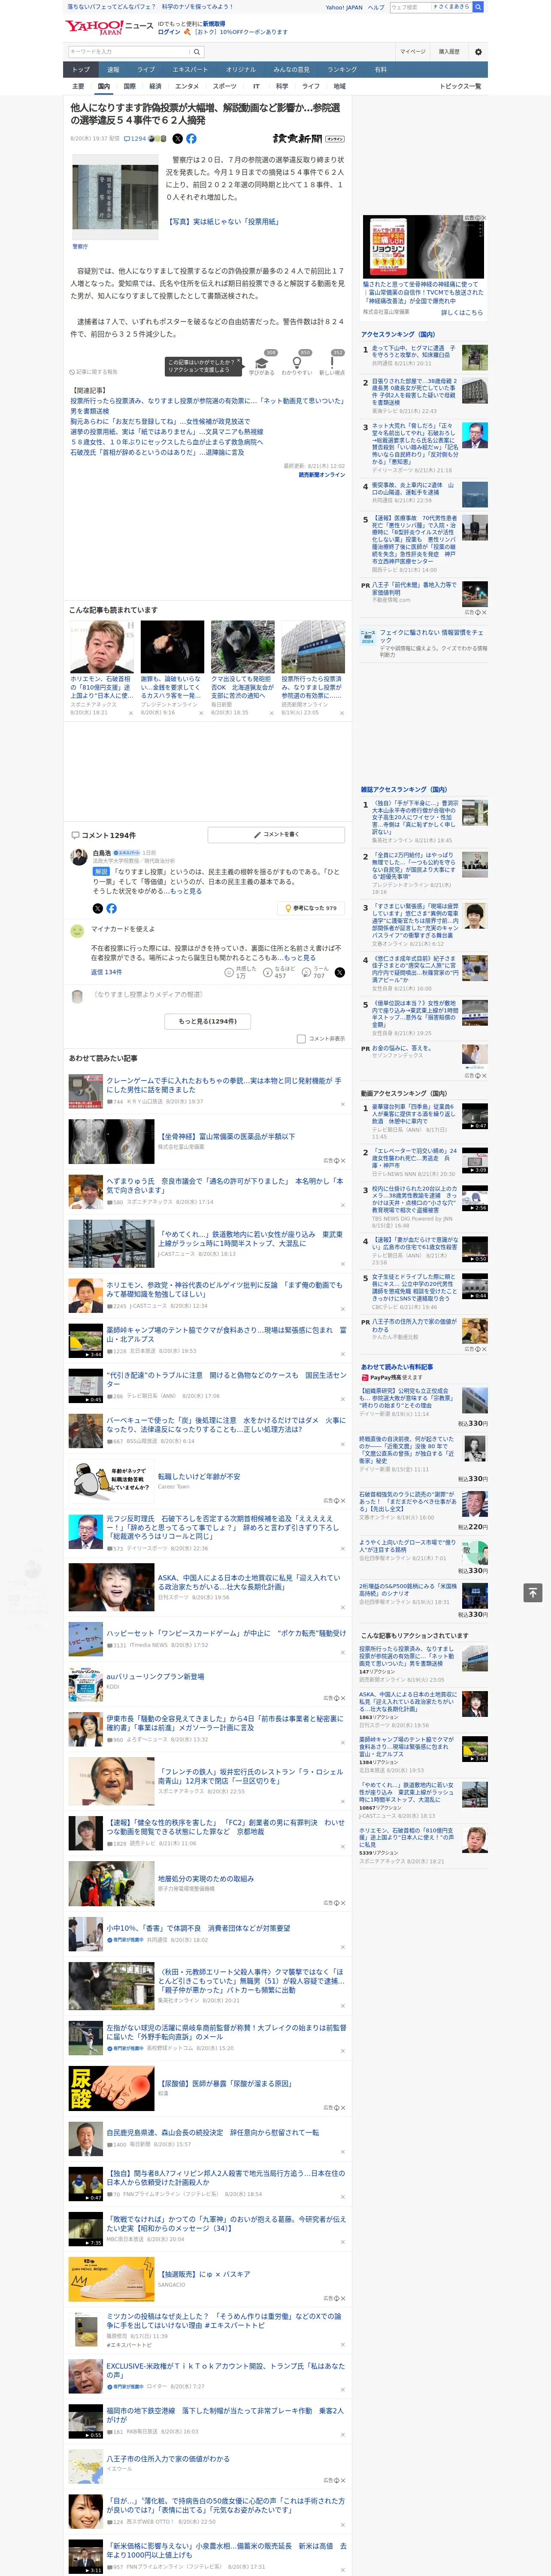Open the クレーンゲーム article in recommended list

click(x=224, y=1085)
